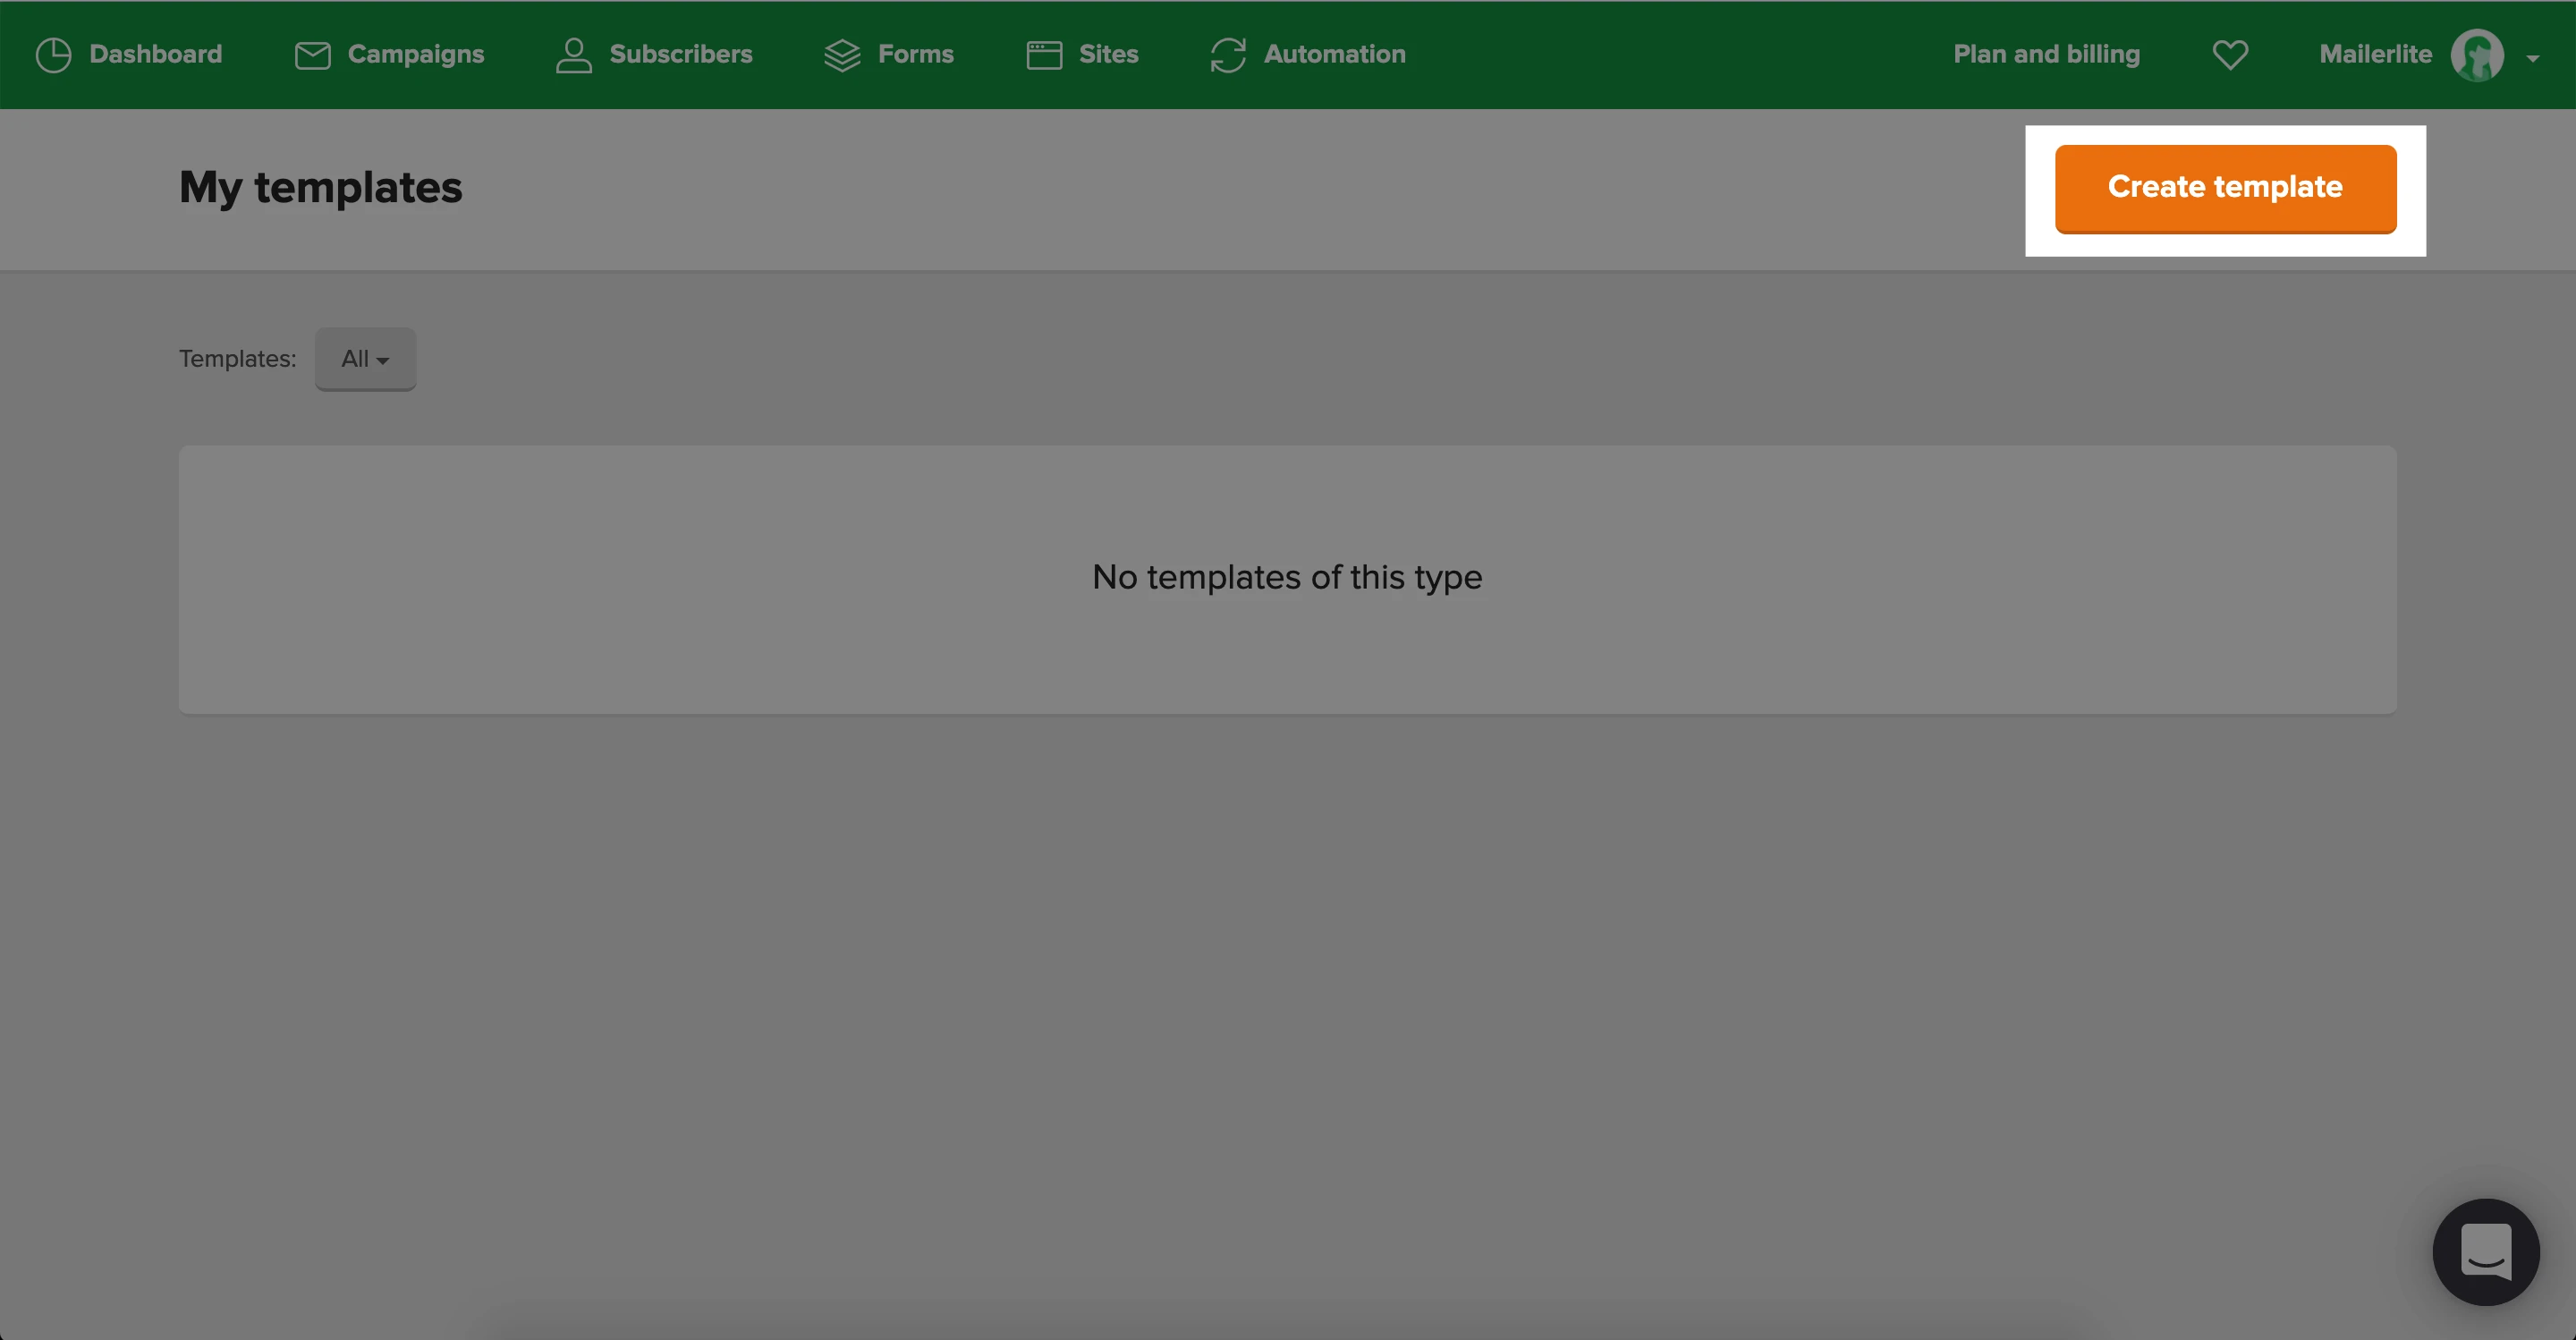Open the Mailerlite account name menu
The image size is (2576, 1340).
point(2375,54)
